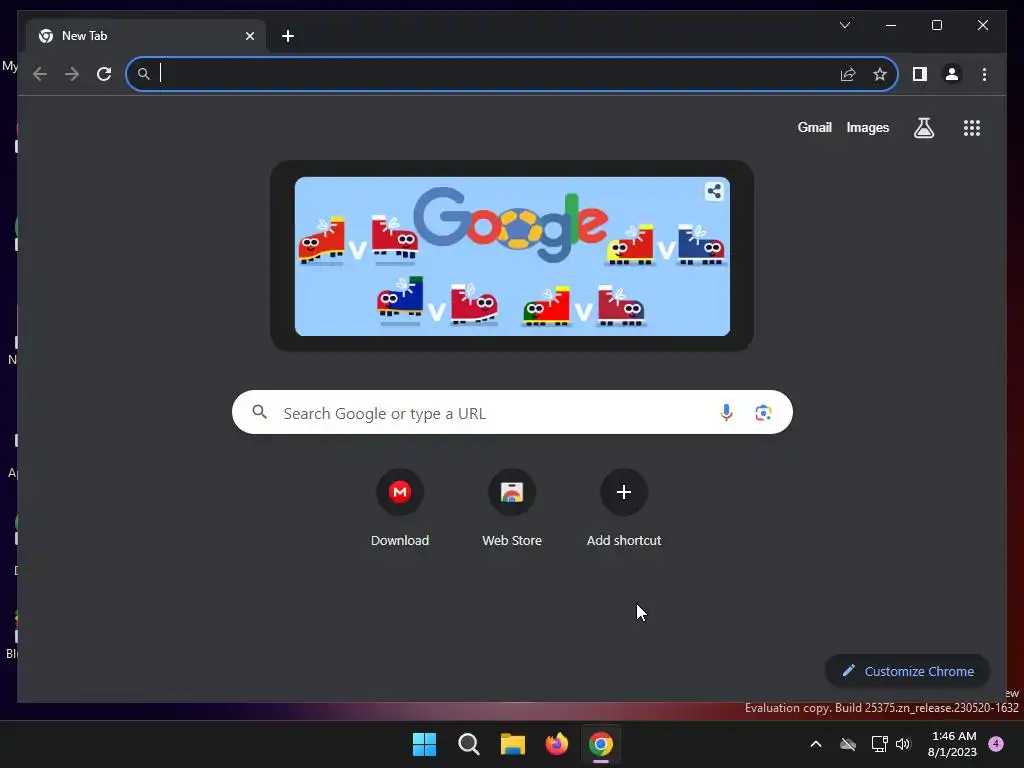Add a new shortcut tile
Viewport: 1024px width, 768px height.
click(624, 508)
